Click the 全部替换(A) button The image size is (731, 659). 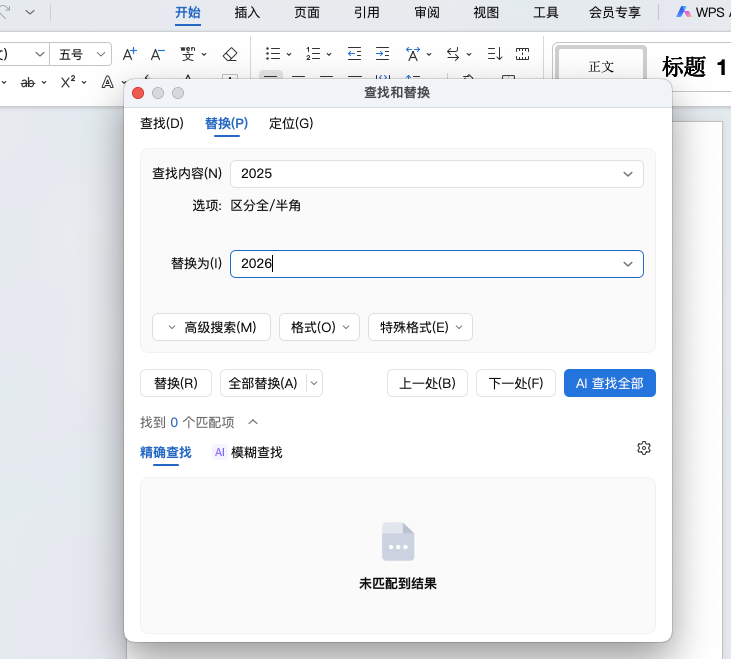coord(263,383)
